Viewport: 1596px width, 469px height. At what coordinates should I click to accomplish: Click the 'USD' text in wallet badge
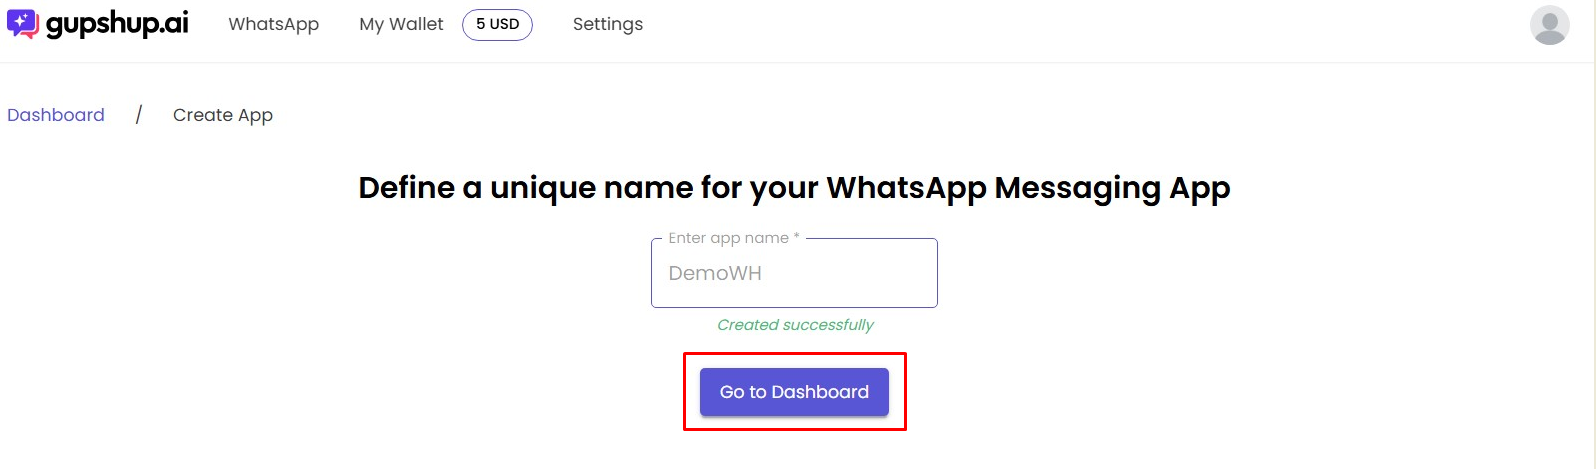click(x=504, y=24)
